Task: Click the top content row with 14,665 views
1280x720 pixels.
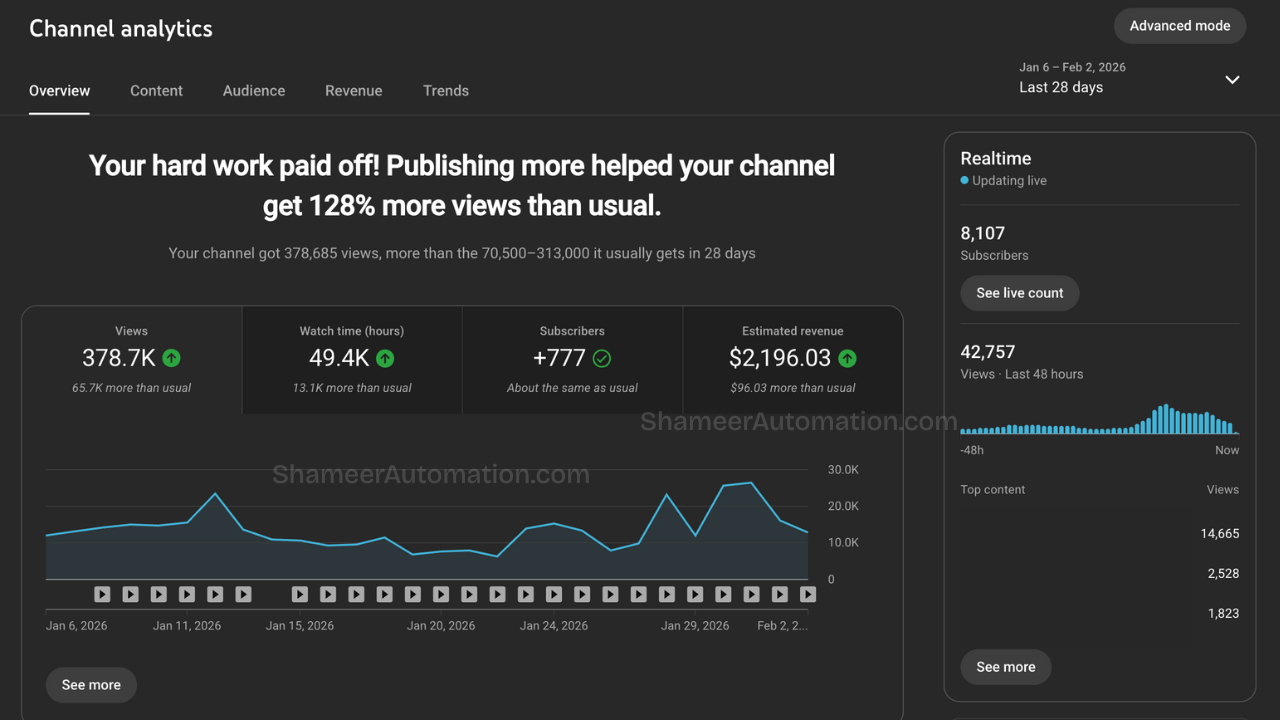Action: [1099, 534]
